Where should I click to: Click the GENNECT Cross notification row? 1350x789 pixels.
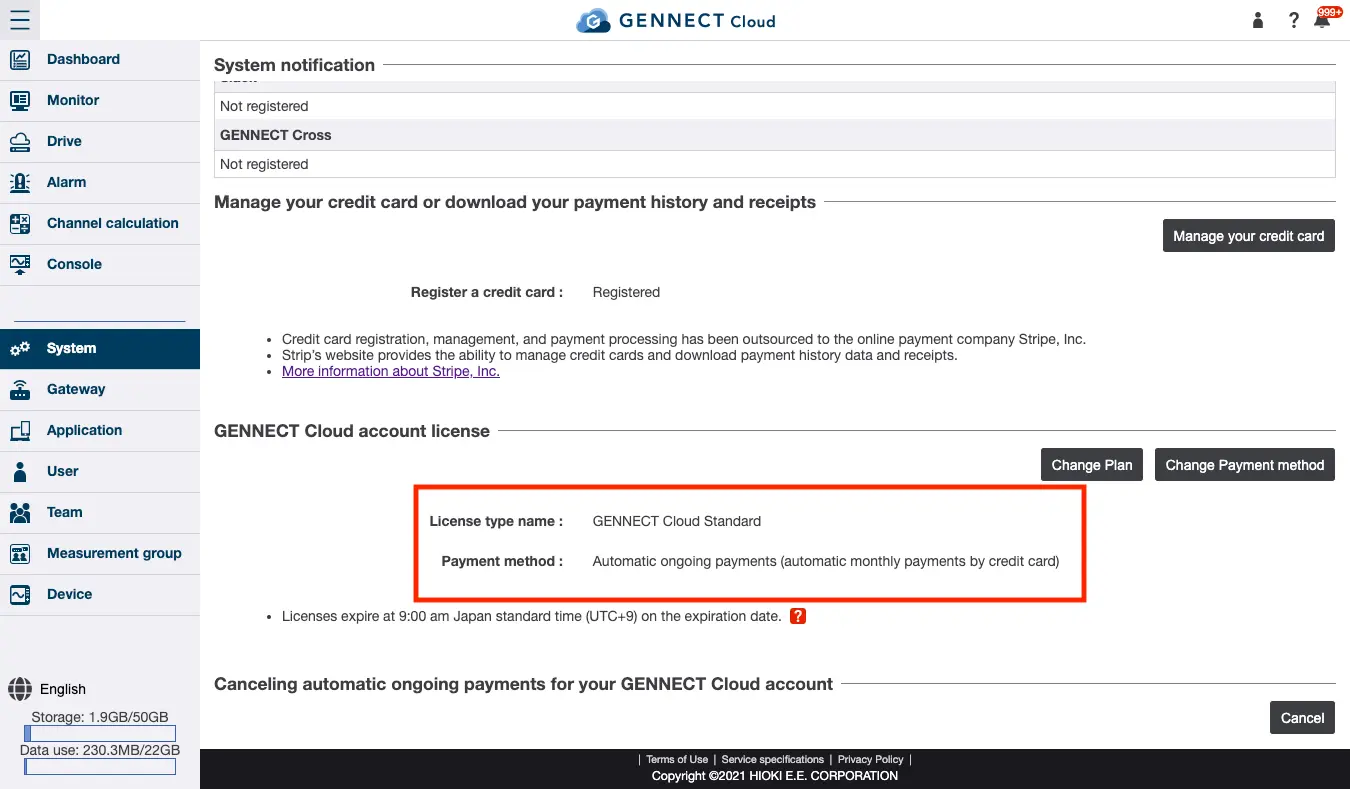tap(775, 135)
